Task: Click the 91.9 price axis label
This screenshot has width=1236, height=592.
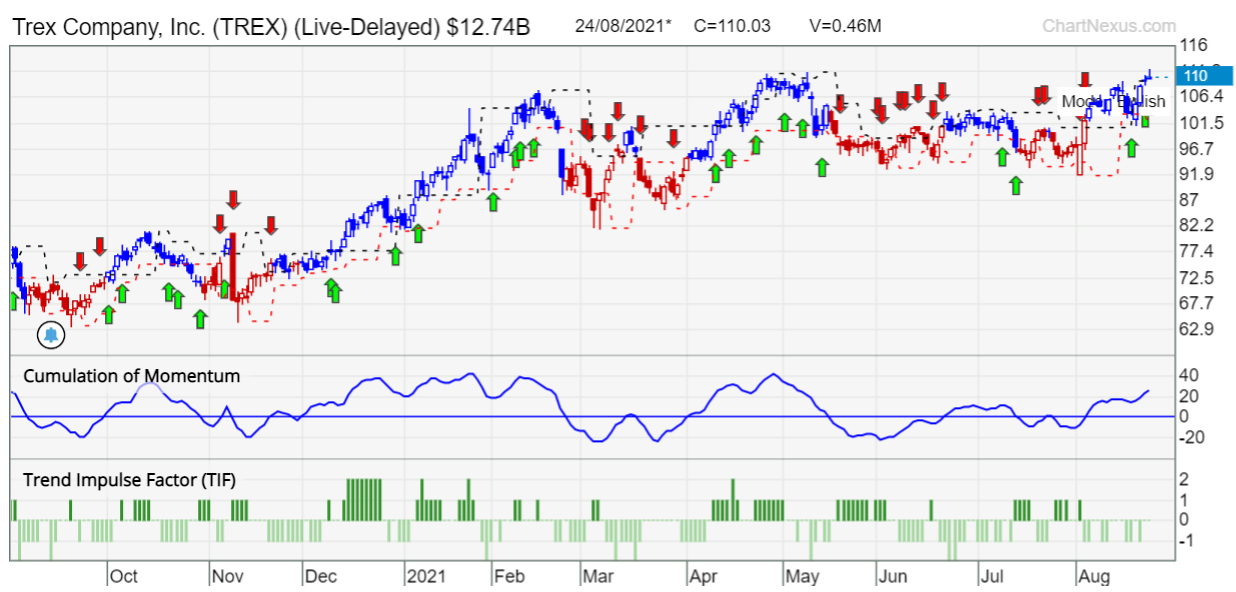Action: pyautogui.click(x=1197, y=174)
